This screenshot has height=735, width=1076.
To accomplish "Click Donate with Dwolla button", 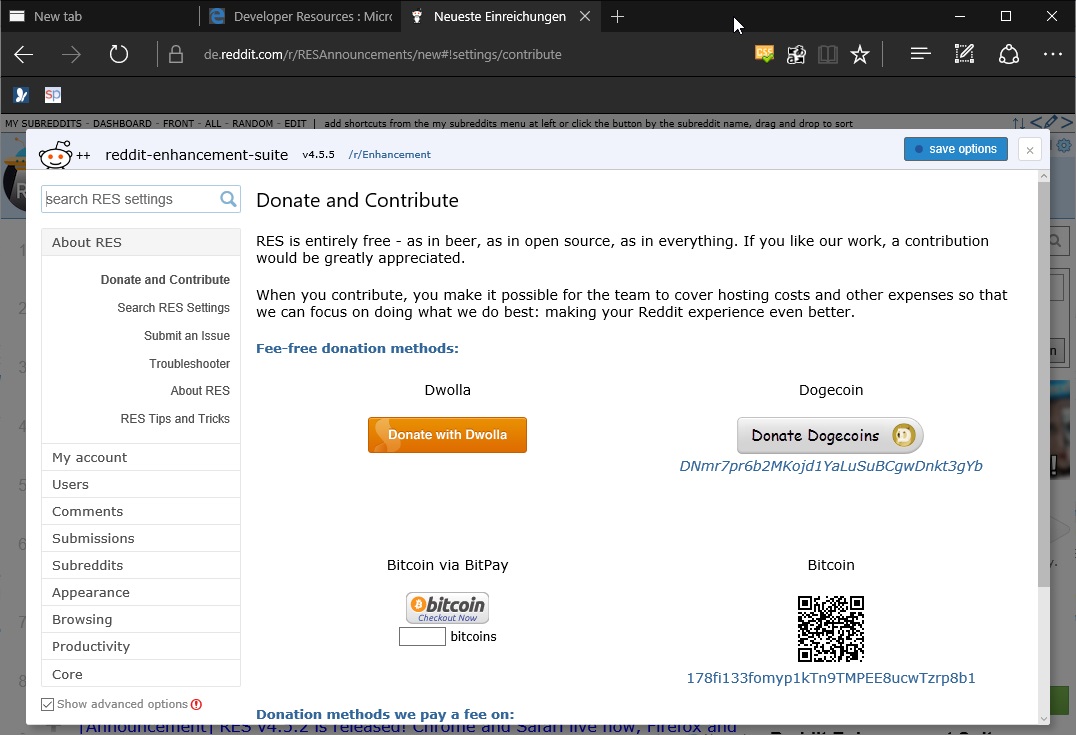I will coord(447,435).
